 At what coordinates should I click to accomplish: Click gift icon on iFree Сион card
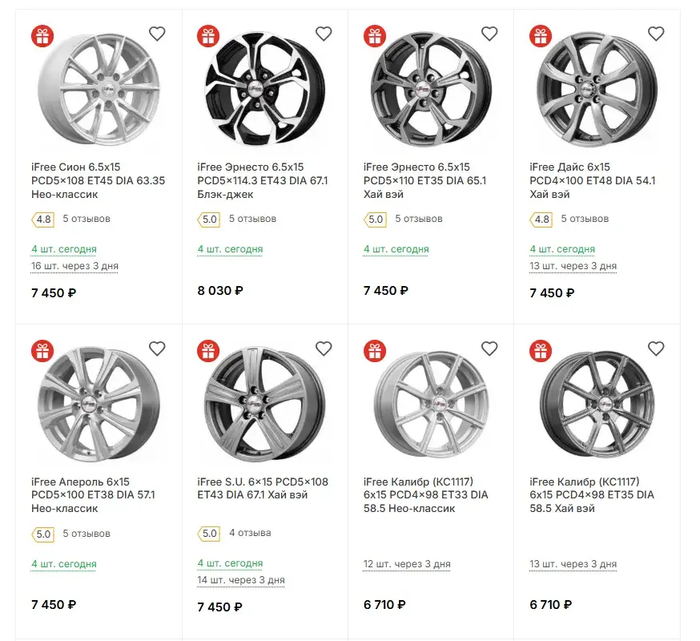(x=42, y=36)
